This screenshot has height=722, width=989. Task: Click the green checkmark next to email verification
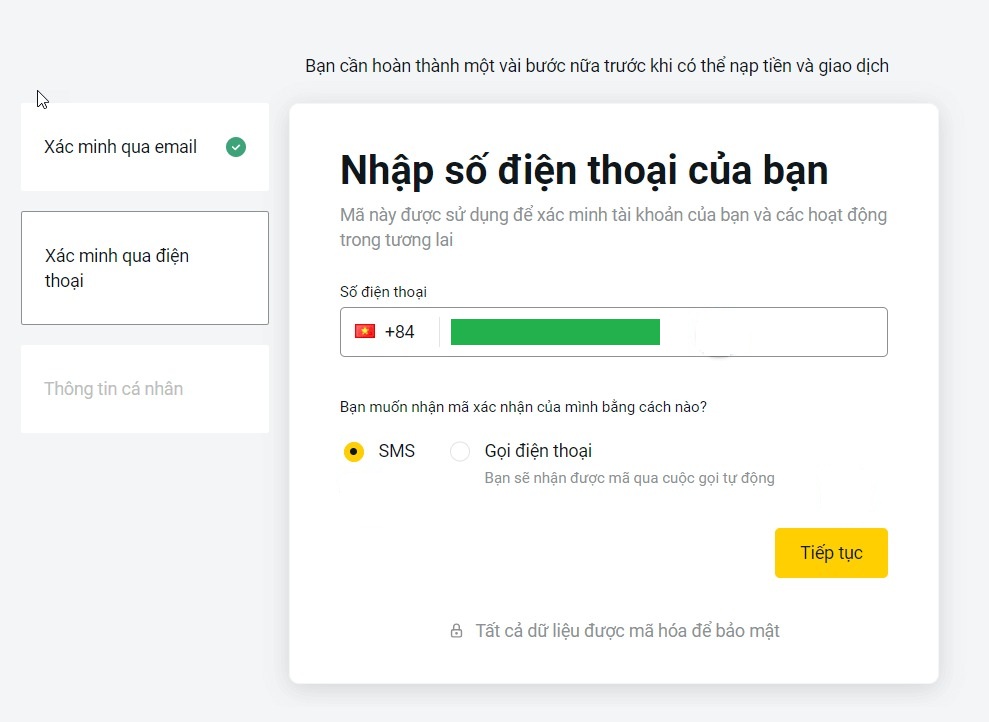[x=236, y=147]
